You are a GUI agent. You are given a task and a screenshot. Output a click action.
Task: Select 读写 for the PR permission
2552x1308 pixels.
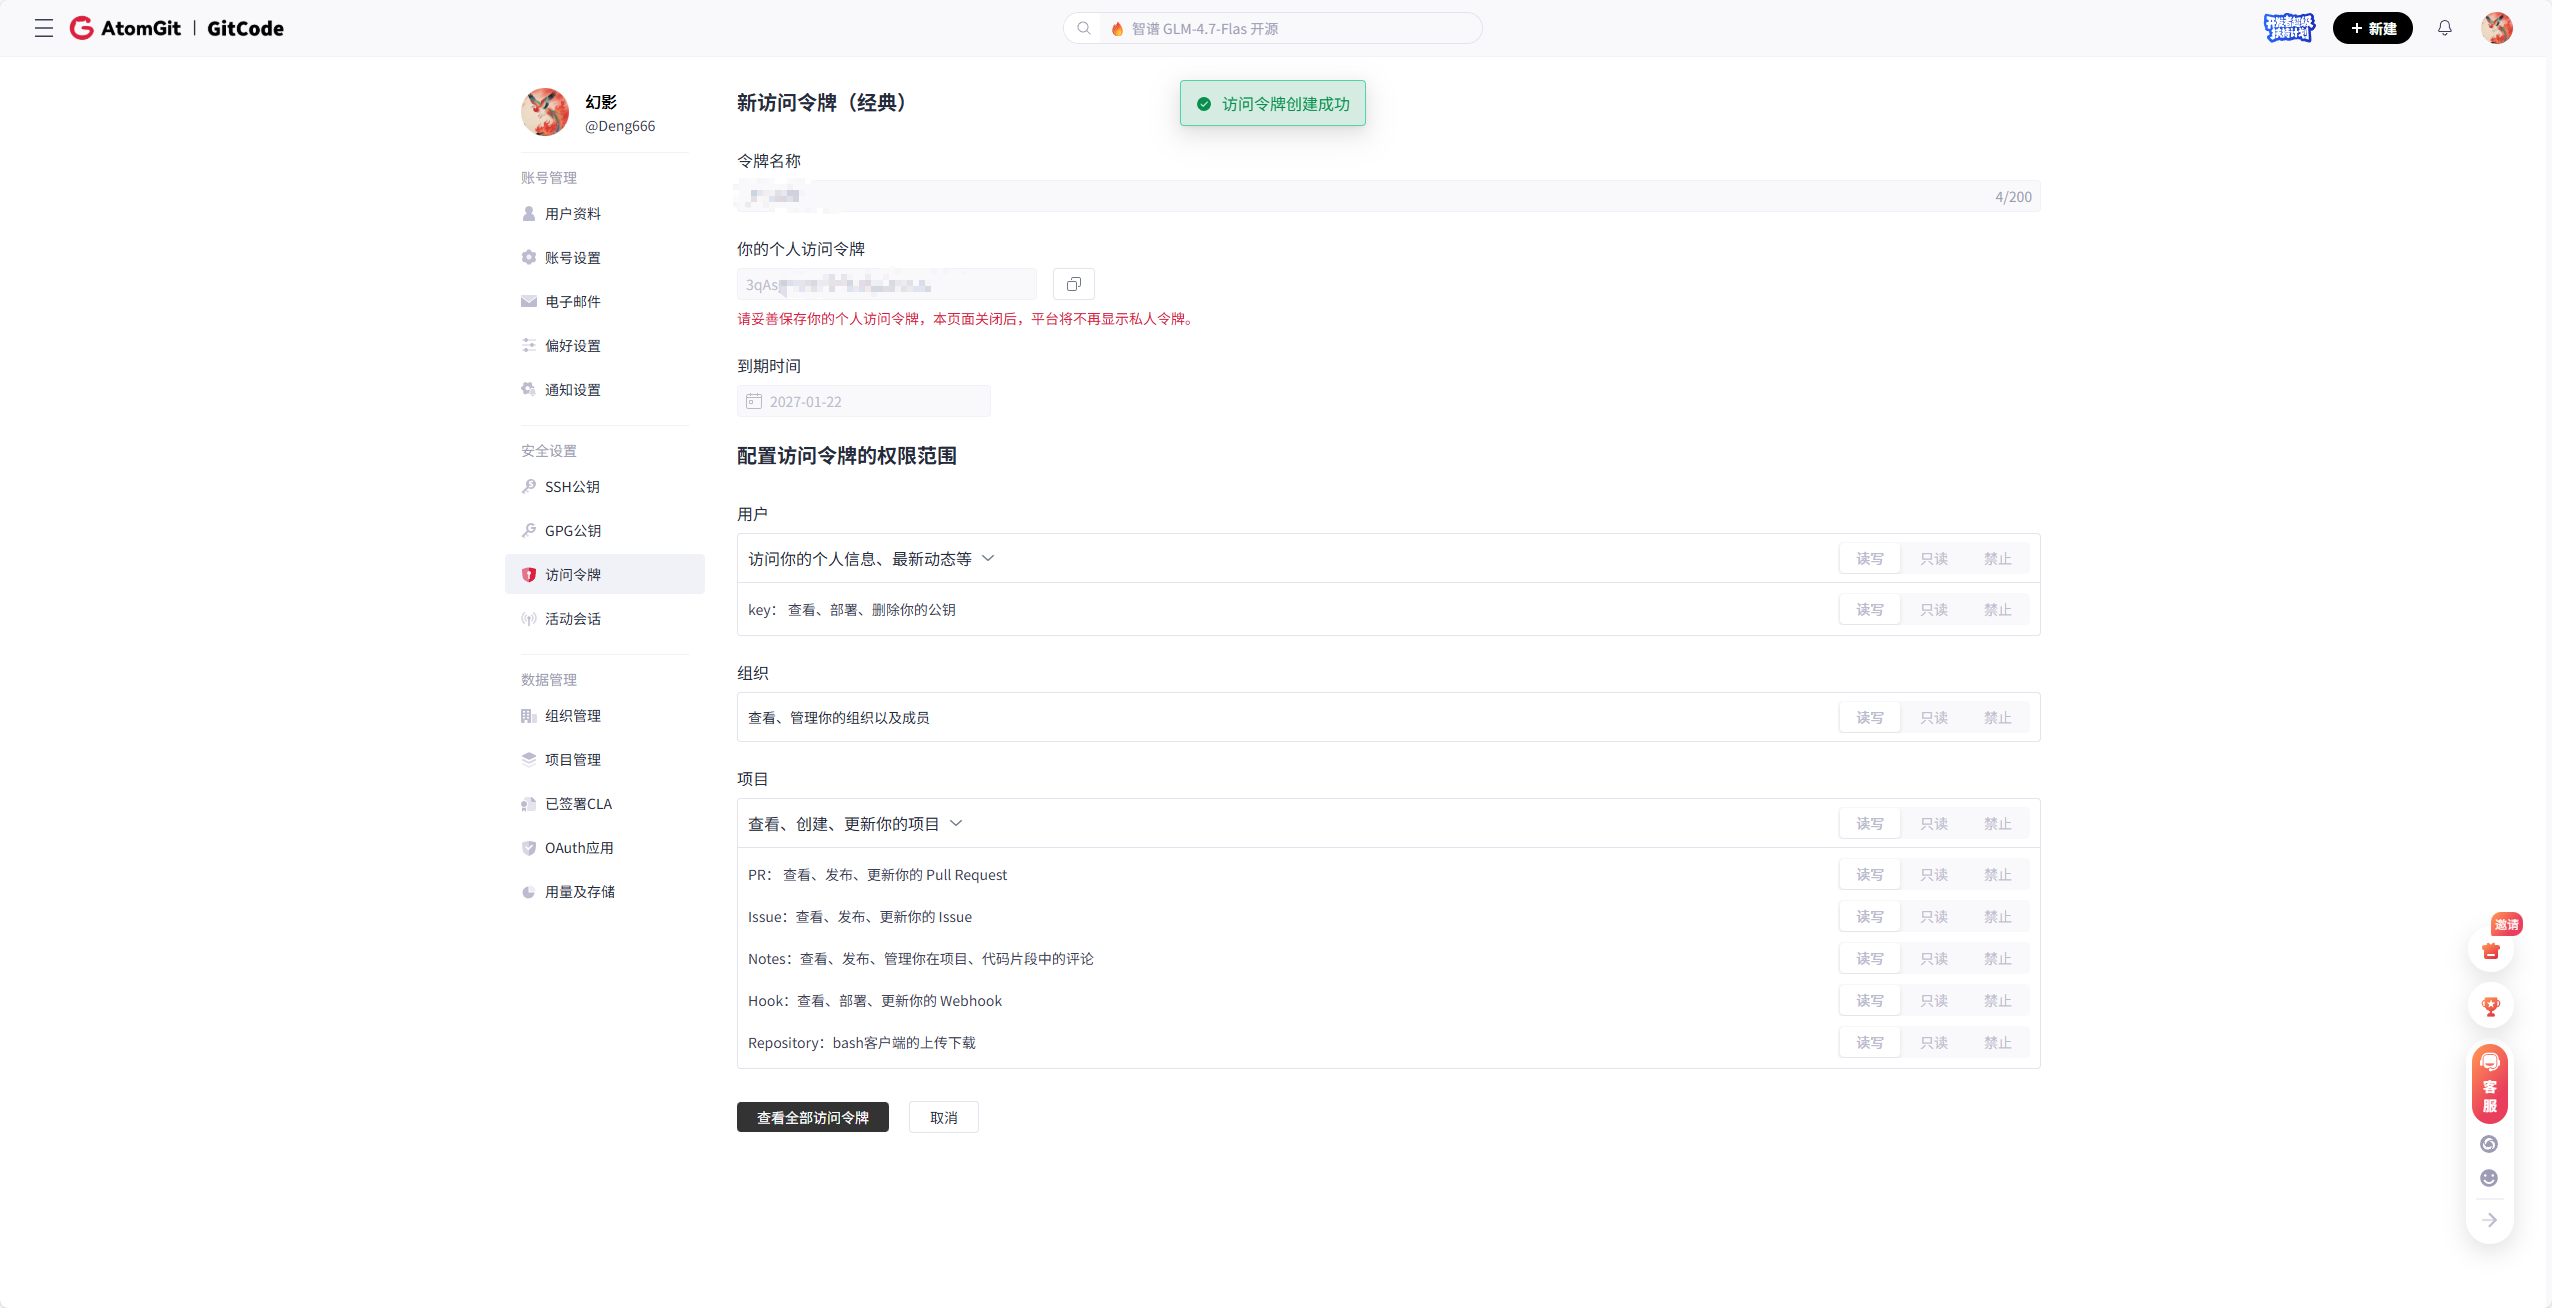click(x=1868, y=874)
